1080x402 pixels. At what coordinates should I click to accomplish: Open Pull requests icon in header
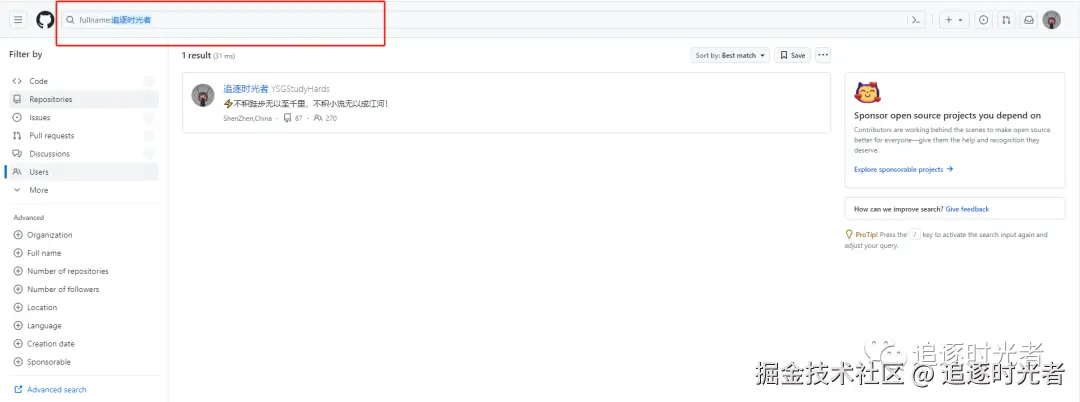(x=1006, y=20)
